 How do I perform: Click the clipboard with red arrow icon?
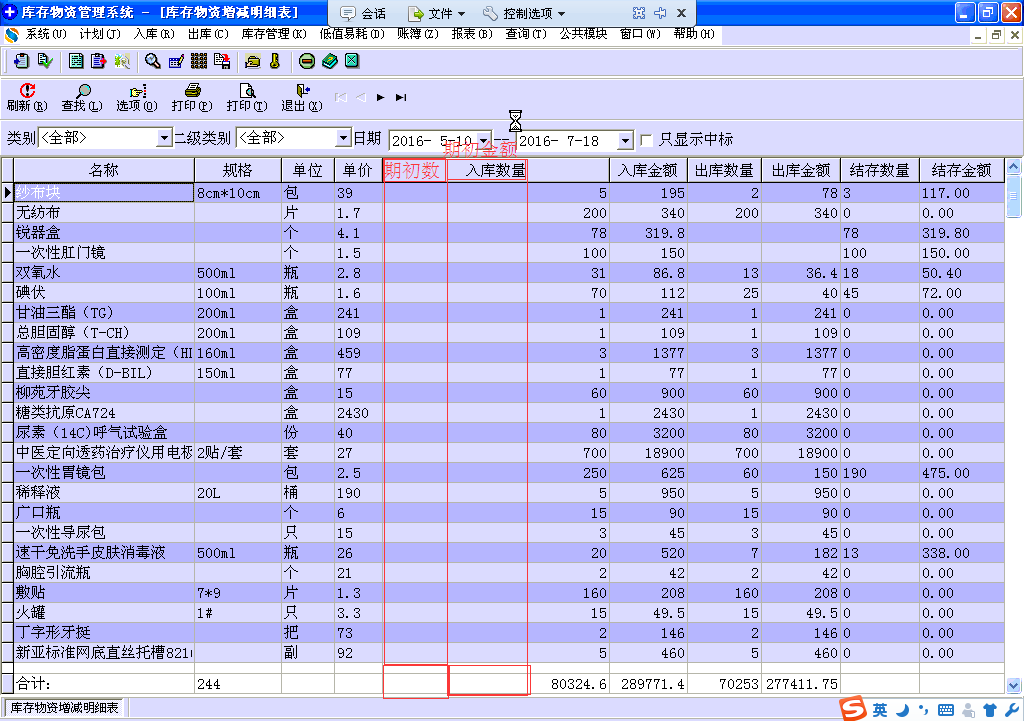point(99,61)
